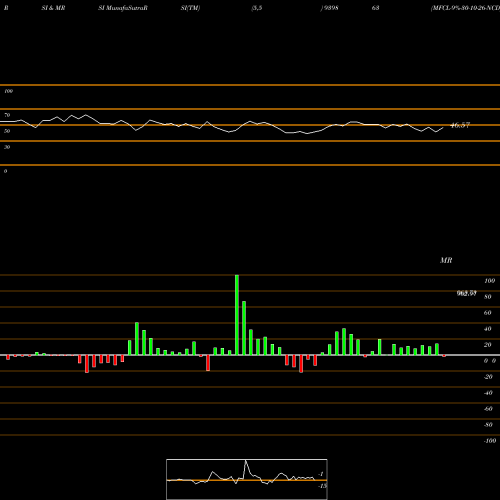Click the 'MR' panel title
500x500 pixels.
point(446,260)
